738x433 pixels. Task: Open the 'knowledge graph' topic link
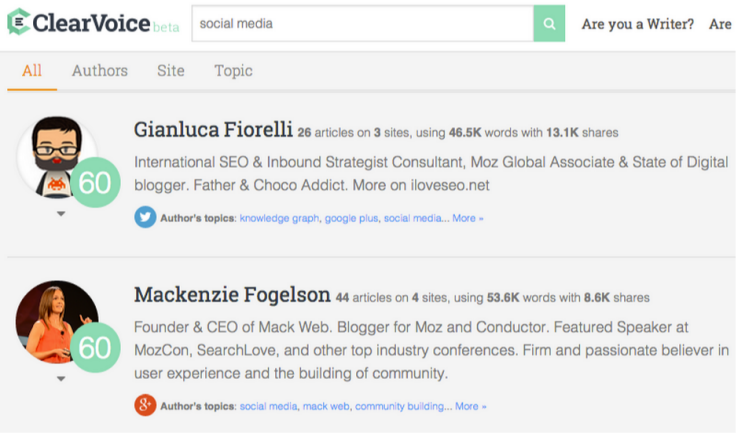[278, 218]
